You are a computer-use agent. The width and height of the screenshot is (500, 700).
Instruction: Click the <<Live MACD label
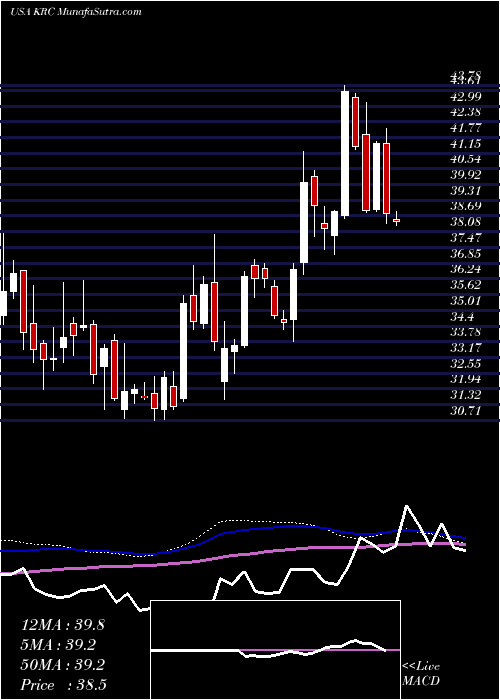(x=421, y=674)
